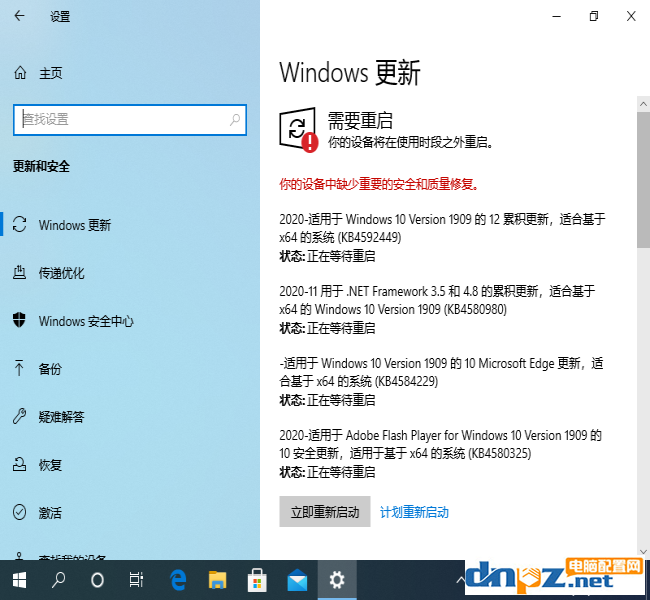Click the 激活 checkmark circle icon
Screen dimensions: 650x600
(x=19, y=513)
